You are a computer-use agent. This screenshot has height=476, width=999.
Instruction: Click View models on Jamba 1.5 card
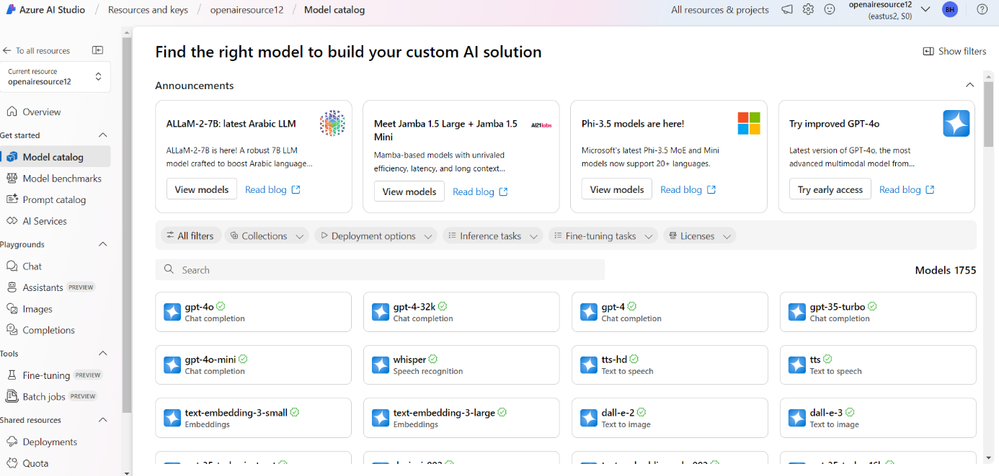tap(409, 191)
